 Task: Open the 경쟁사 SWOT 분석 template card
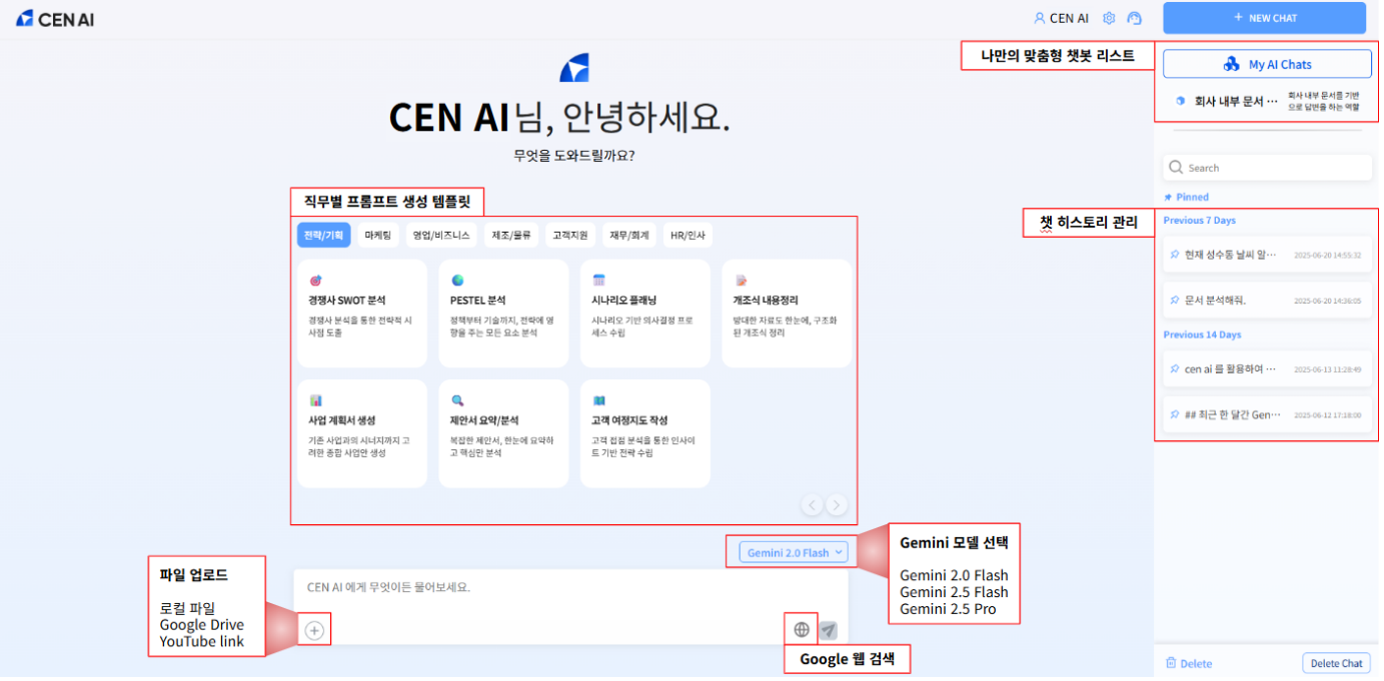[x=362, y=314]
